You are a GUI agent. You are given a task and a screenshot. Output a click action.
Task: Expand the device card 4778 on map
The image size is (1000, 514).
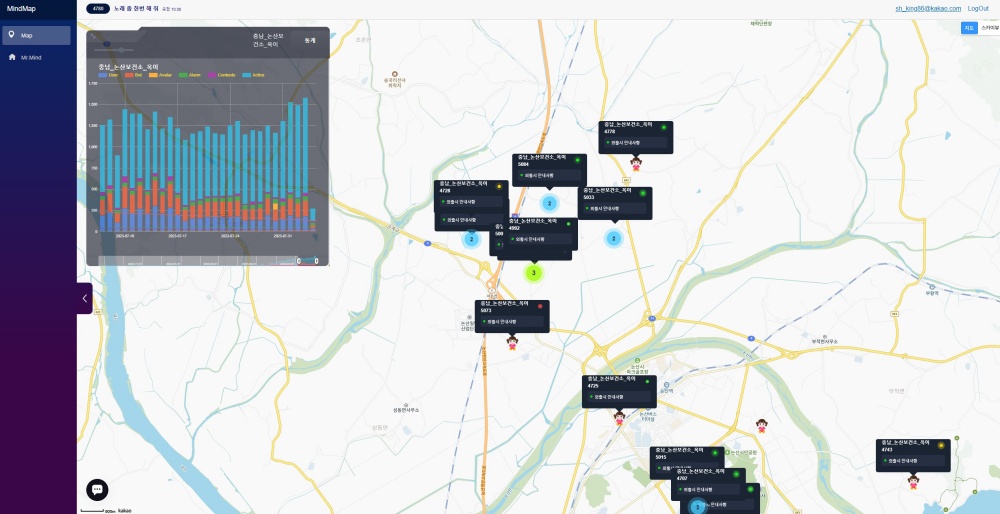pos(635,137)
